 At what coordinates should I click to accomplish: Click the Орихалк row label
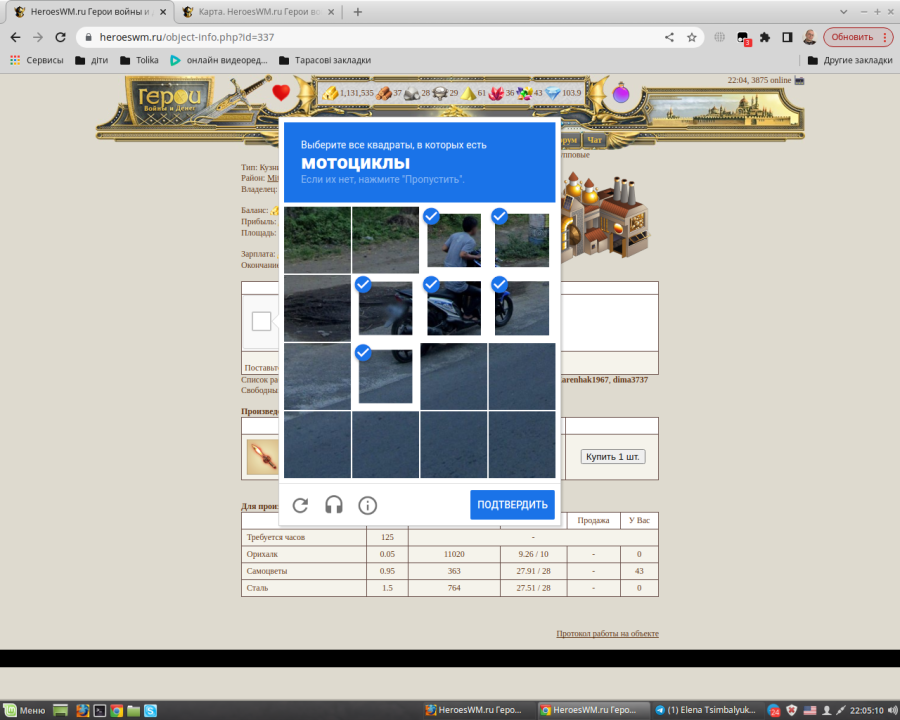[x=262, y=554]
